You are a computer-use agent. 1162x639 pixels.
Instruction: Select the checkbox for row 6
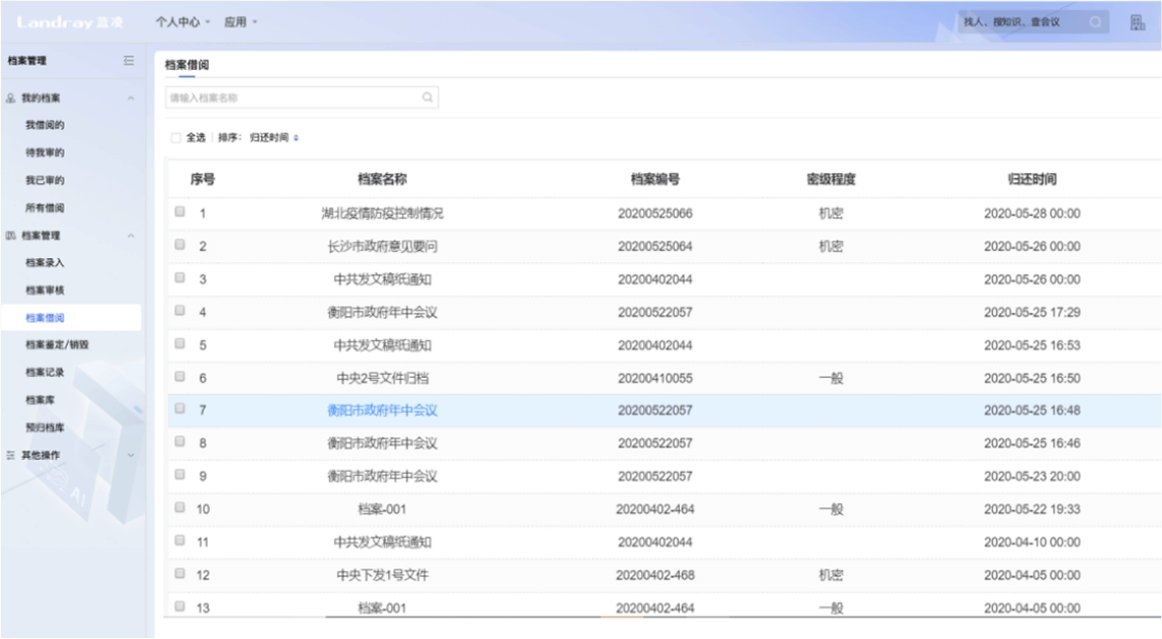(180, 377)
